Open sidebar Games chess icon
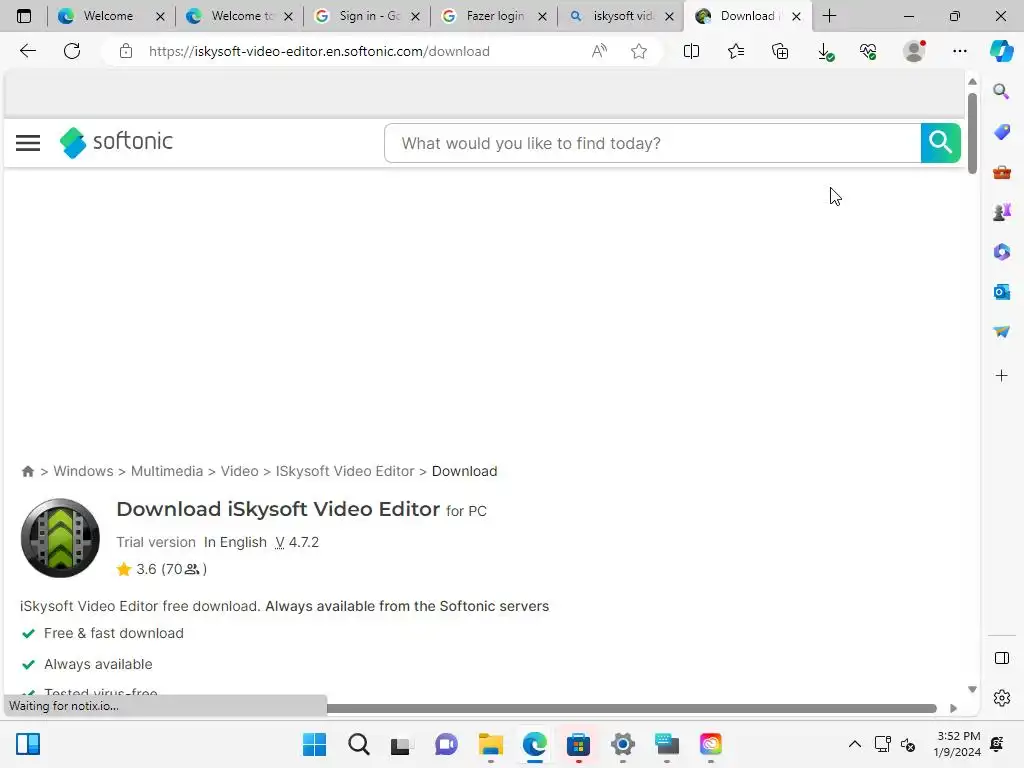 tap(1001, 212)
